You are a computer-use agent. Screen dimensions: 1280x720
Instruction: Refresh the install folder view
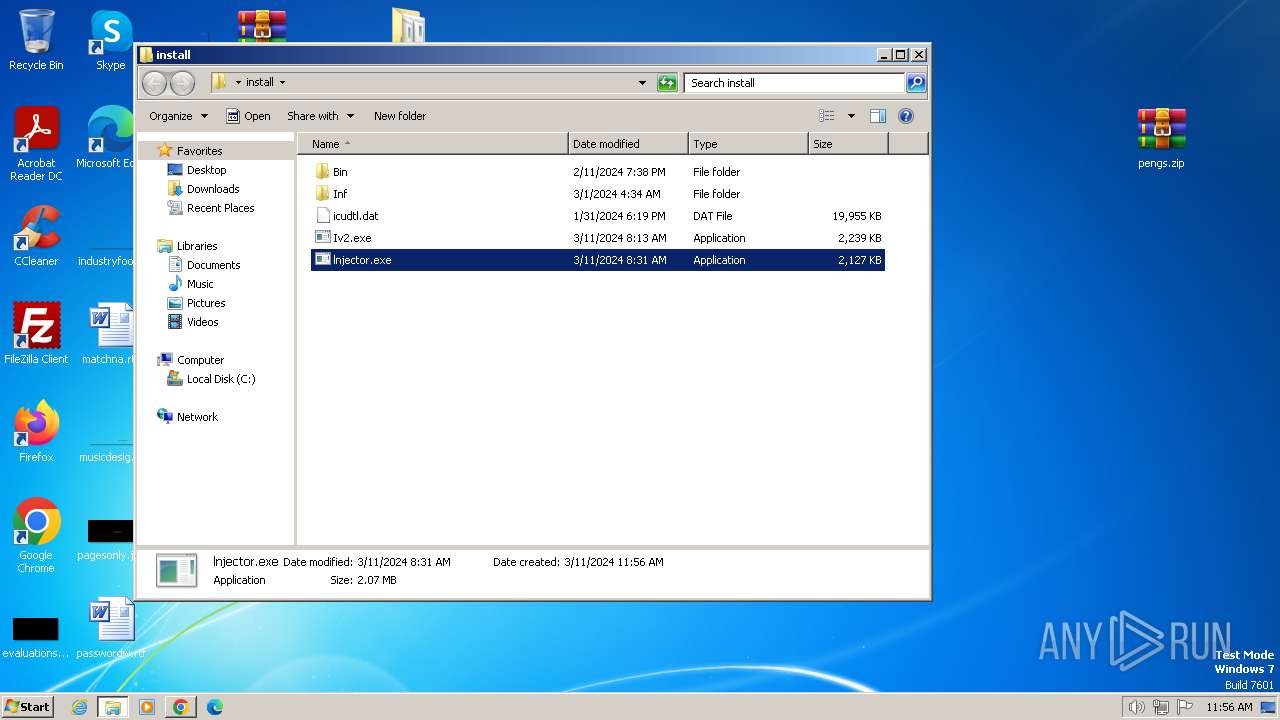coord(667,83)
